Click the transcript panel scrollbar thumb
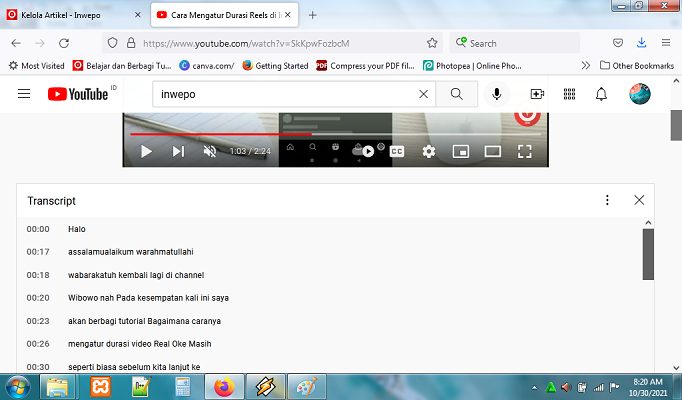The width and height of the screenshot is (682, 400). point(648,254)
